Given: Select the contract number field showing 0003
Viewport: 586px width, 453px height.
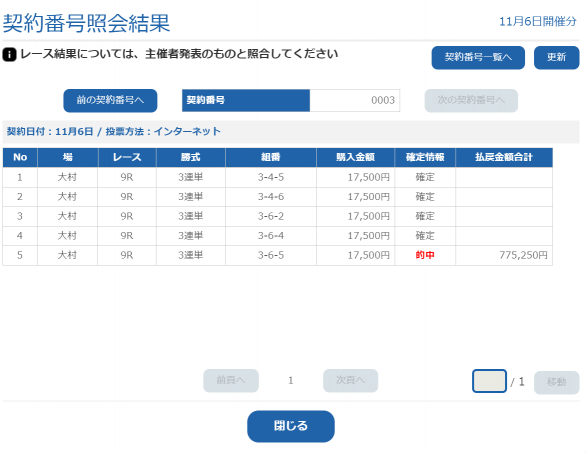Looking at the screenshot, I should coord(355,100).
